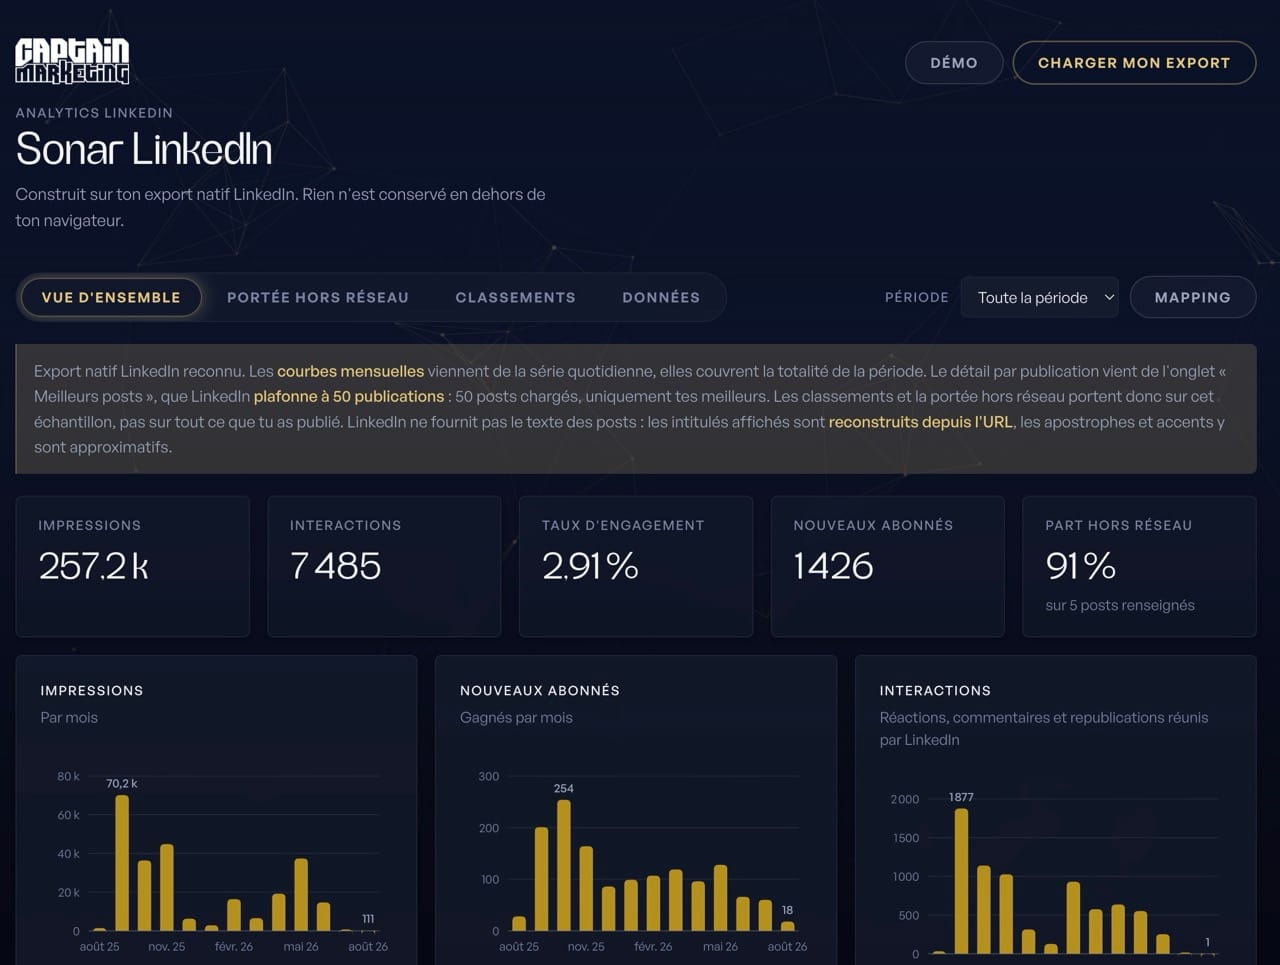Open the MAPPING settings

click(x=1192, y=297)
